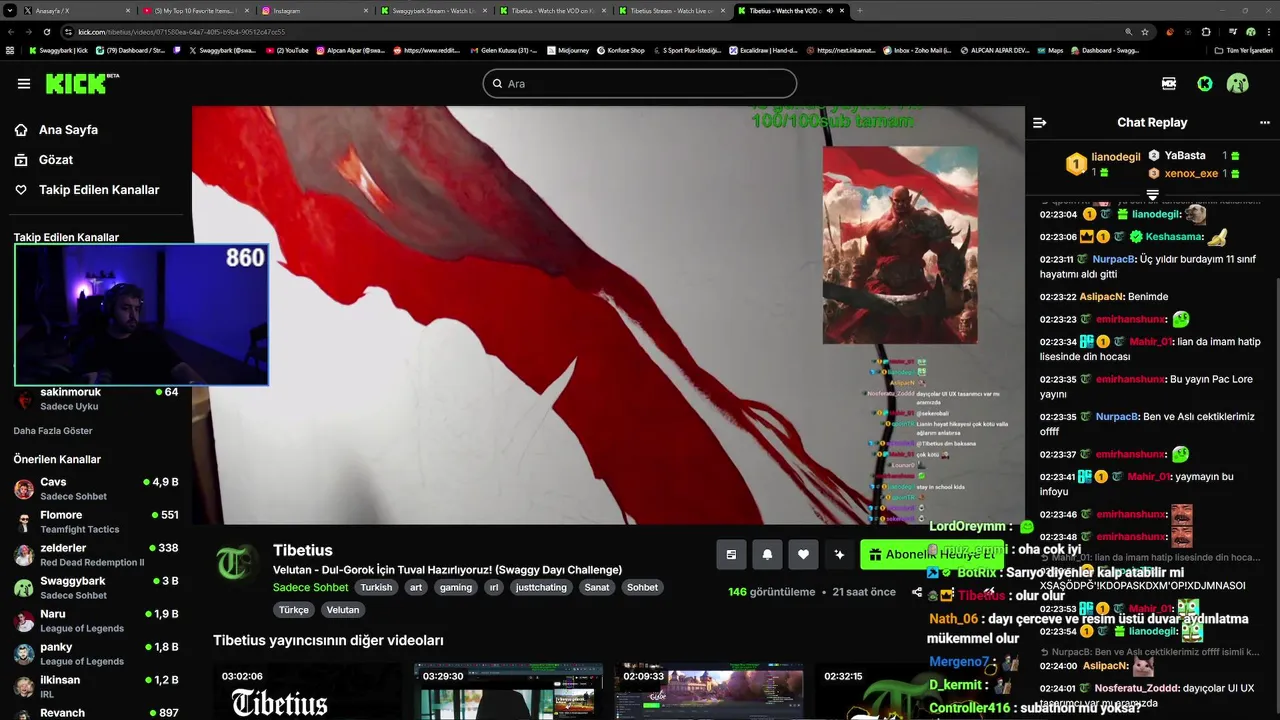This screenshot has width=1280, height=720.
Task: Open a new browser tab
Action: pyautogui.click(x=859, y=10)
